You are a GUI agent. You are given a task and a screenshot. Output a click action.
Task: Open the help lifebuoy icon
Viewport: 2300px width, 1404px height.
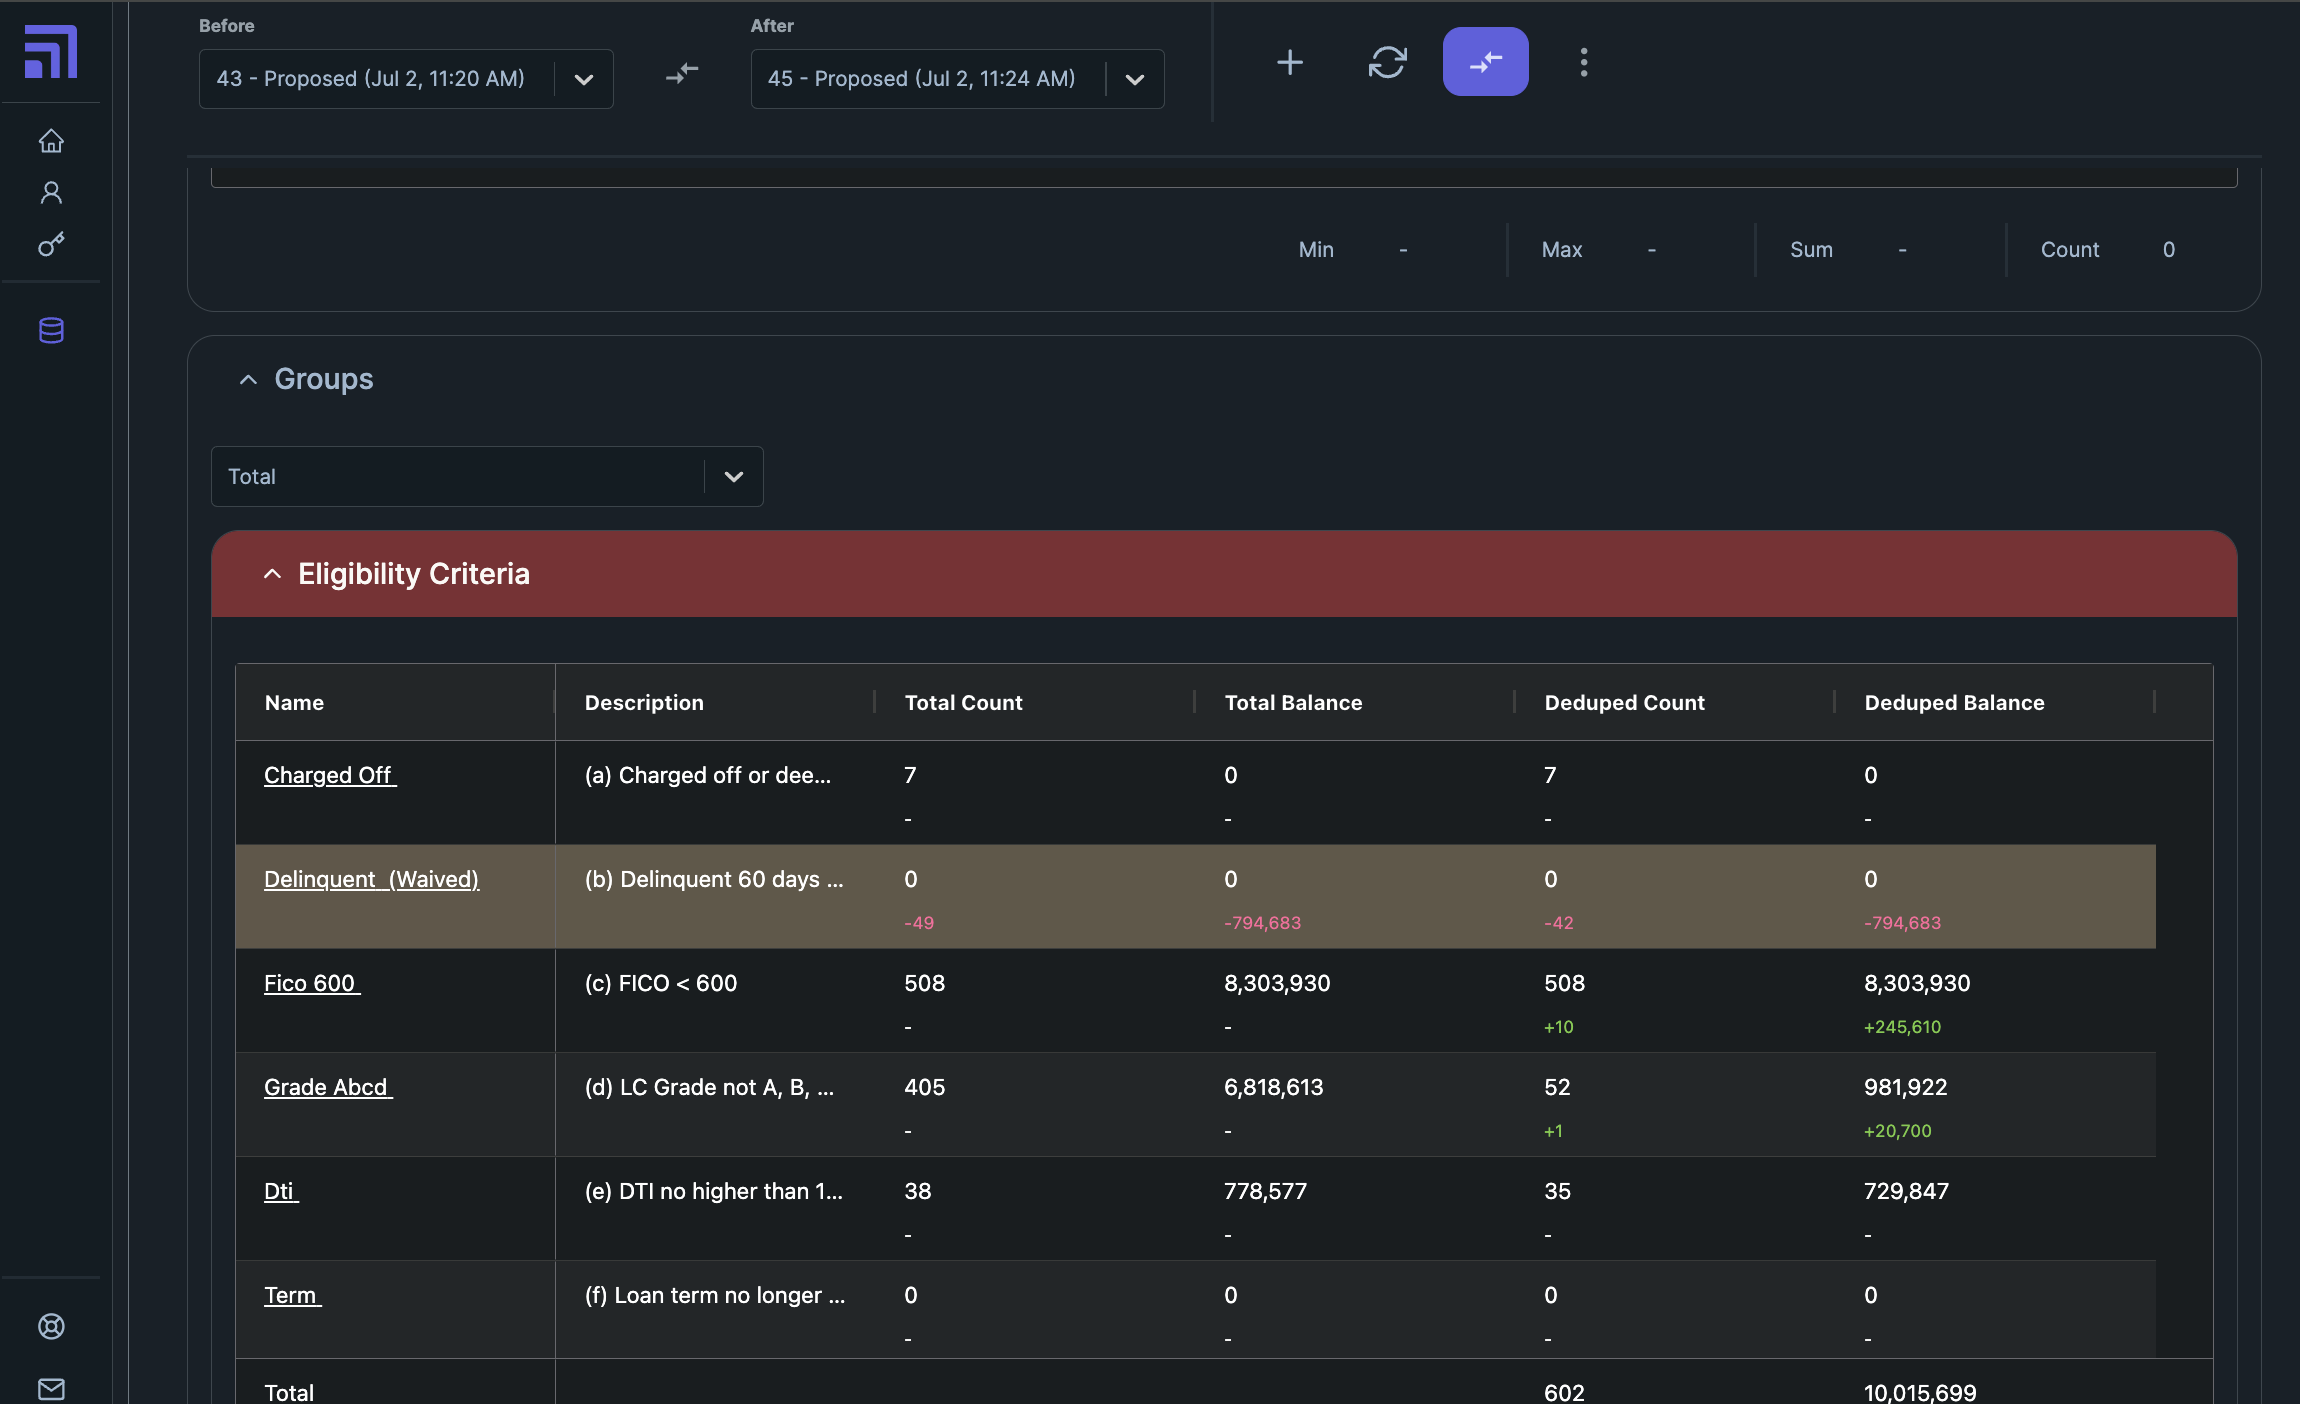51,1326
